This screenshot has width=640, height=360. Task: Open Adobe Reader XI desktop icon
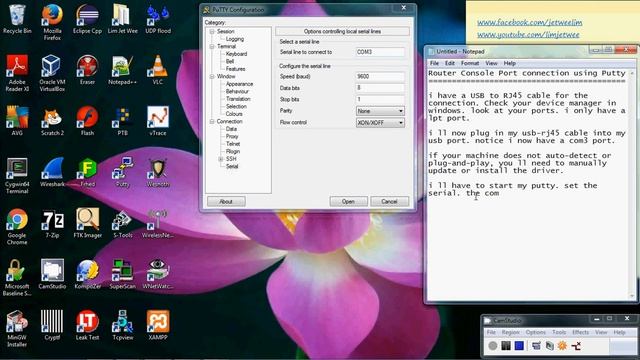[17, 73]
